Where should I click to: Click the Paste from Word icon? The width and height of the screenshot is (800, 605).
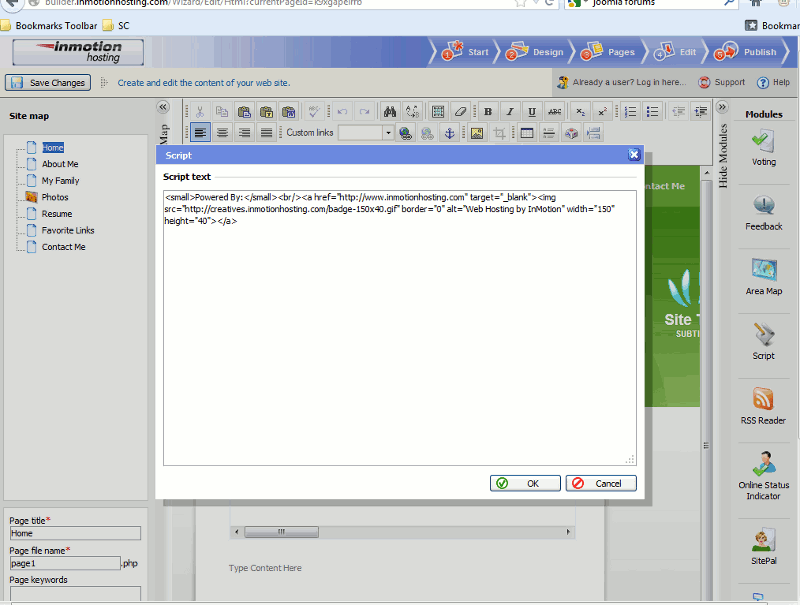pos(289,112)
